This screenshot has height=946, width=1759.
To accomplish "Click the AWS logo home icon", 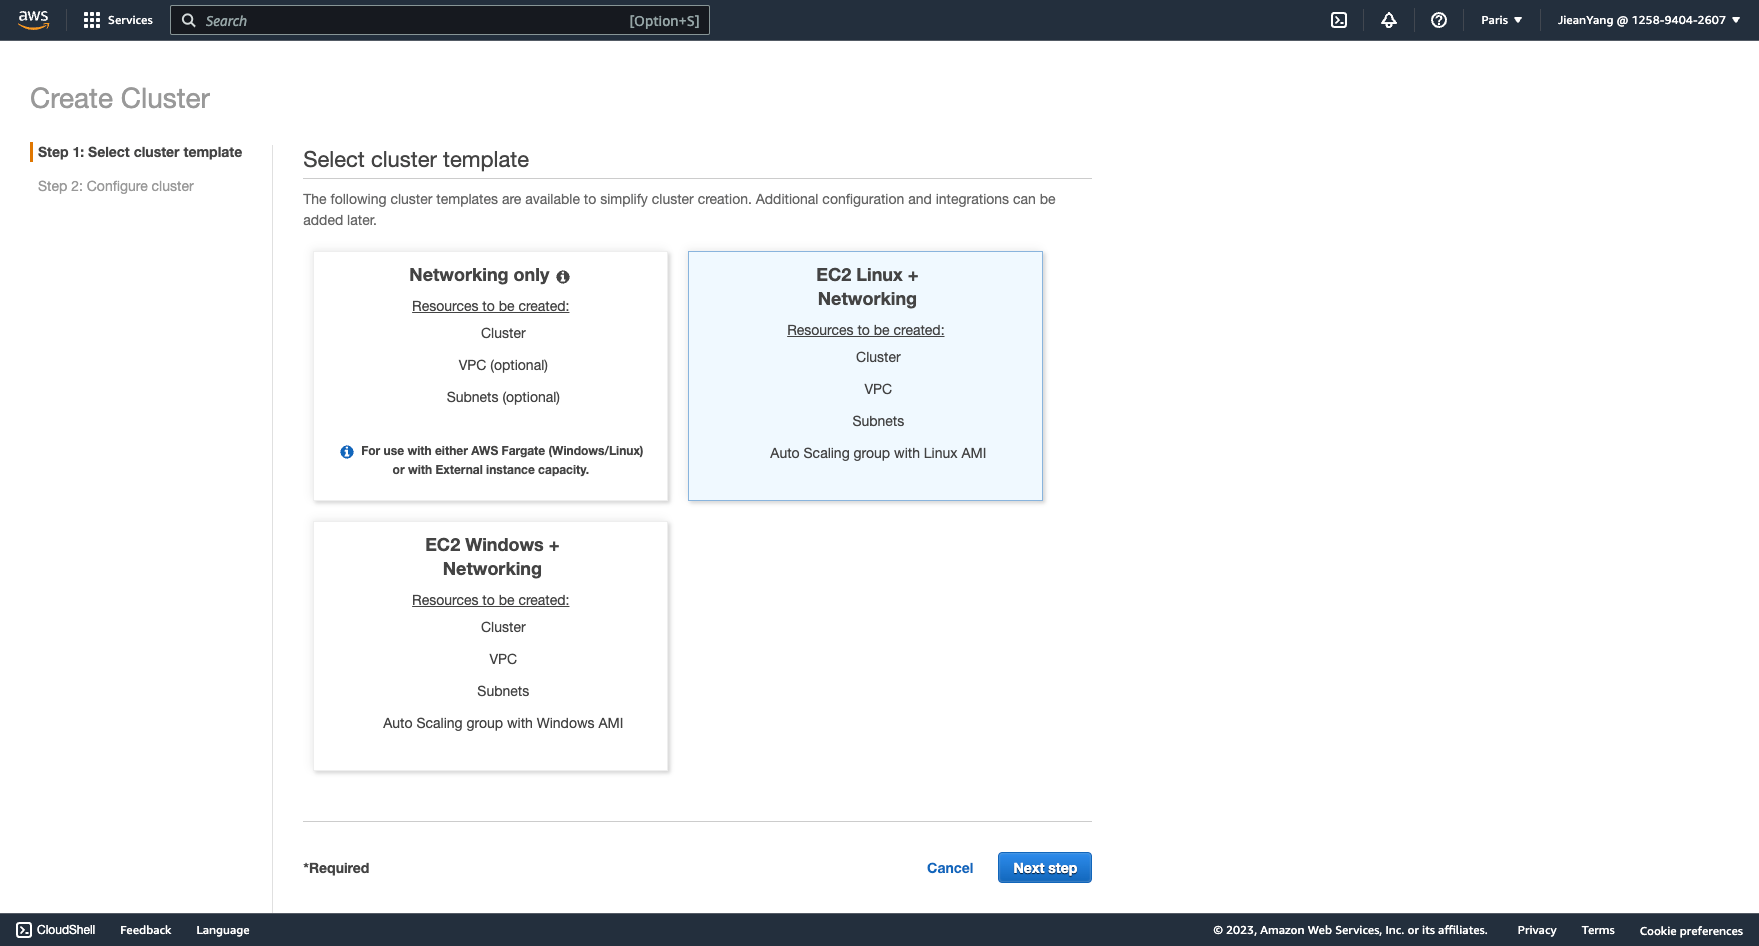I will tap(33, 20).
